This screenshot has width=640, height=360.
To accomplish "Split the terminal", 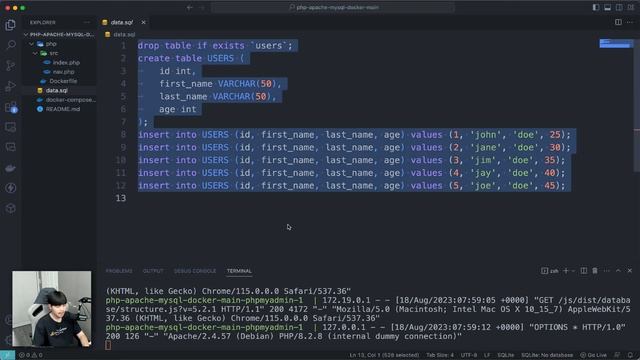I will (x=584, y=271).
